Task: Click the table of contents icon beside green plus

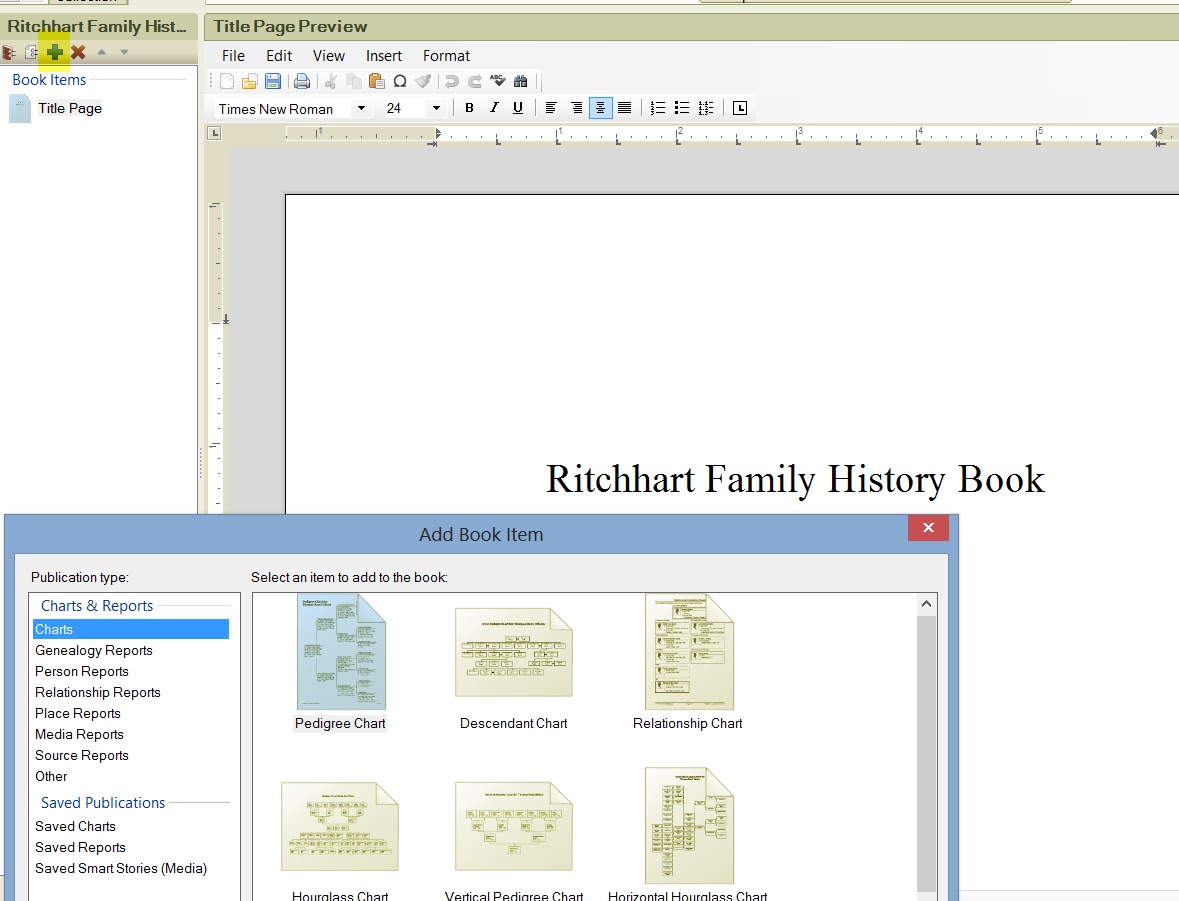Action: click(32, 53)
